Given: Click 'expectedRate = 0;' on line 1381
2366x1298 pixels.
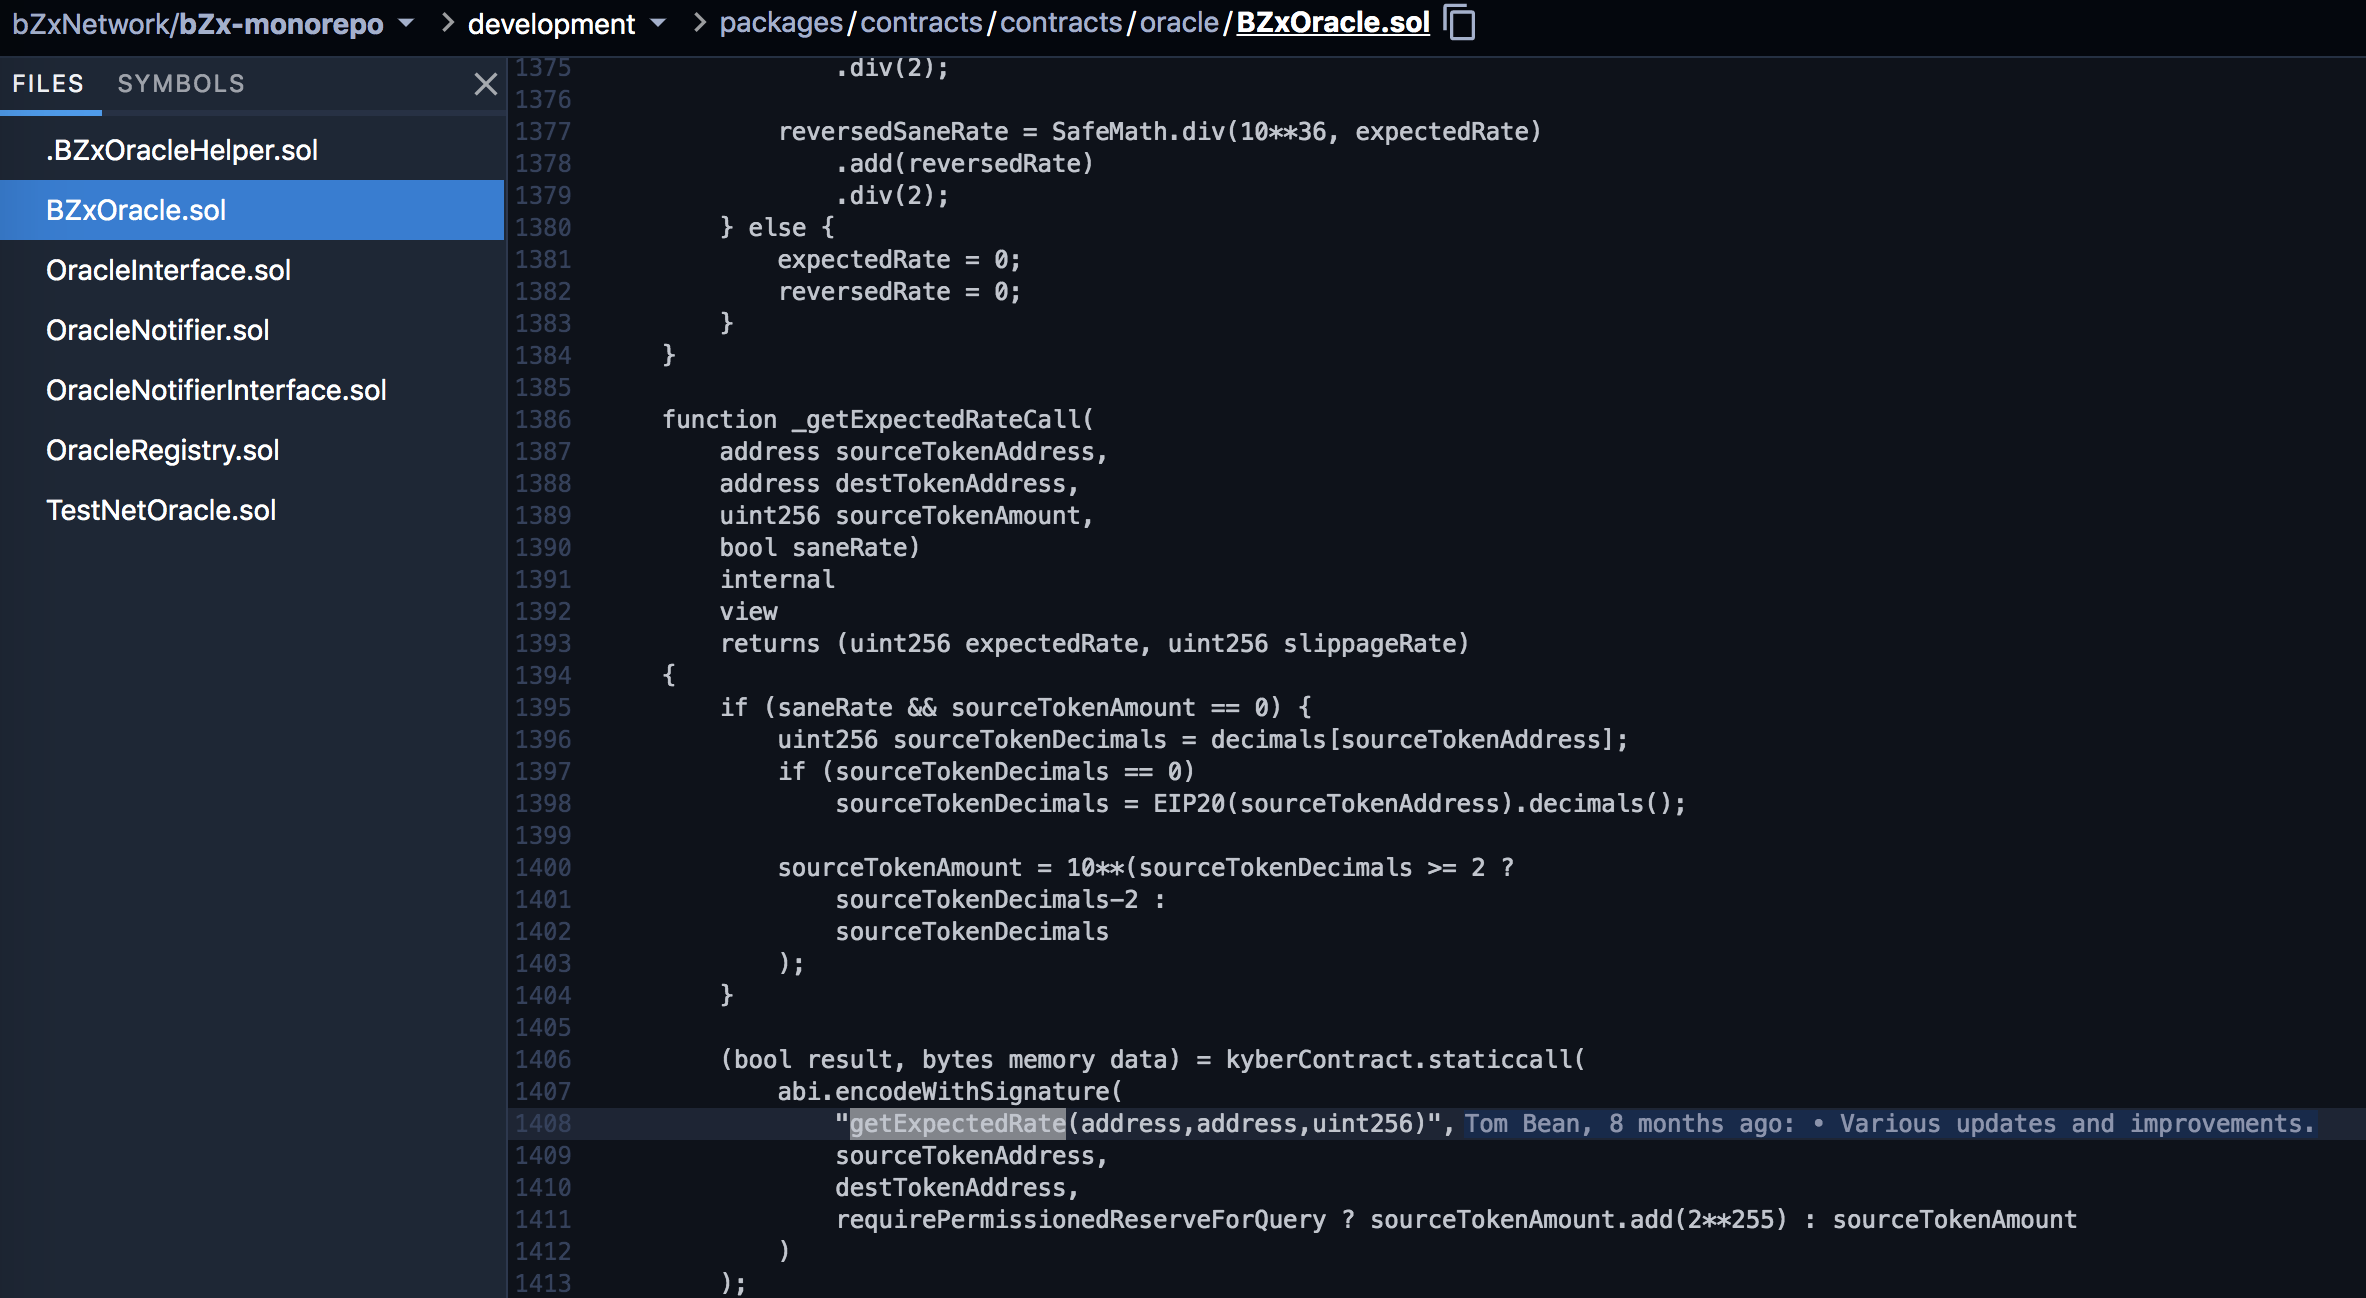Looking at the screenshot, I should pyautogui.click(x=899, y=260).
